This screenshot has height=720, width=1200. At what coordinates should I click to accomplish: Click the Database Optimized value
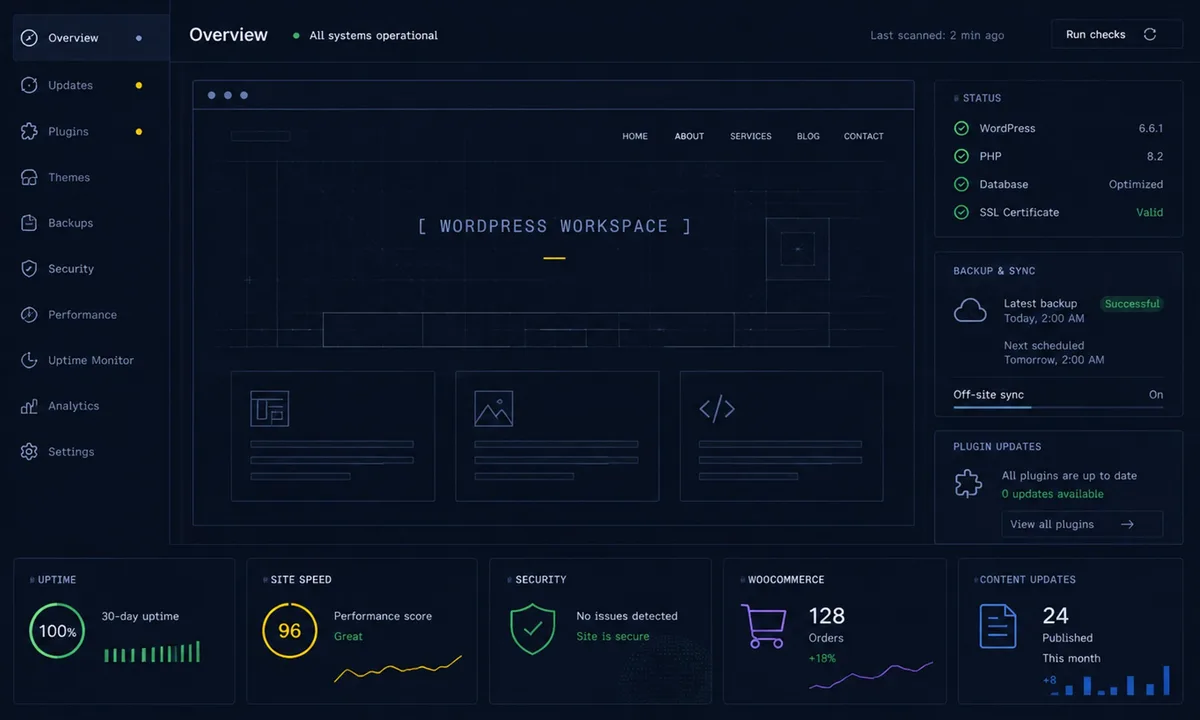[x=1136, y=184]
